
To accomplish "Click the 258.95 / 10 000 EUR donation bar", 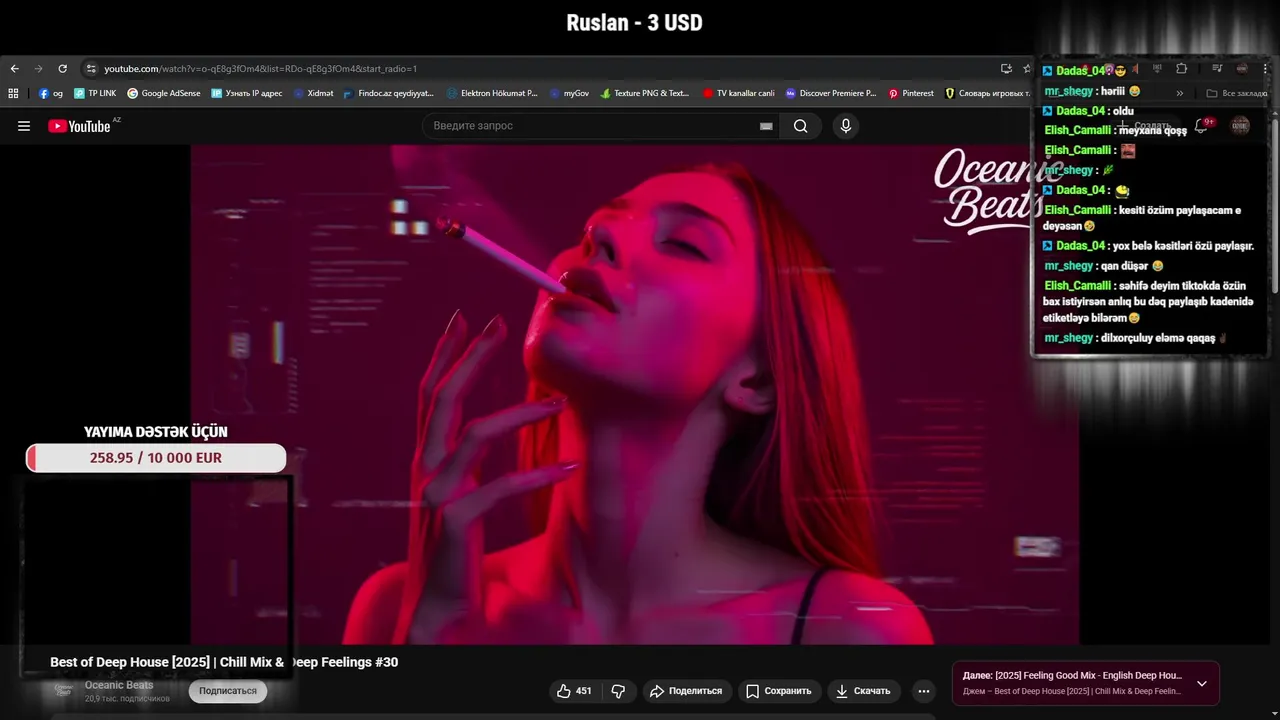I will tap(156, 458).
